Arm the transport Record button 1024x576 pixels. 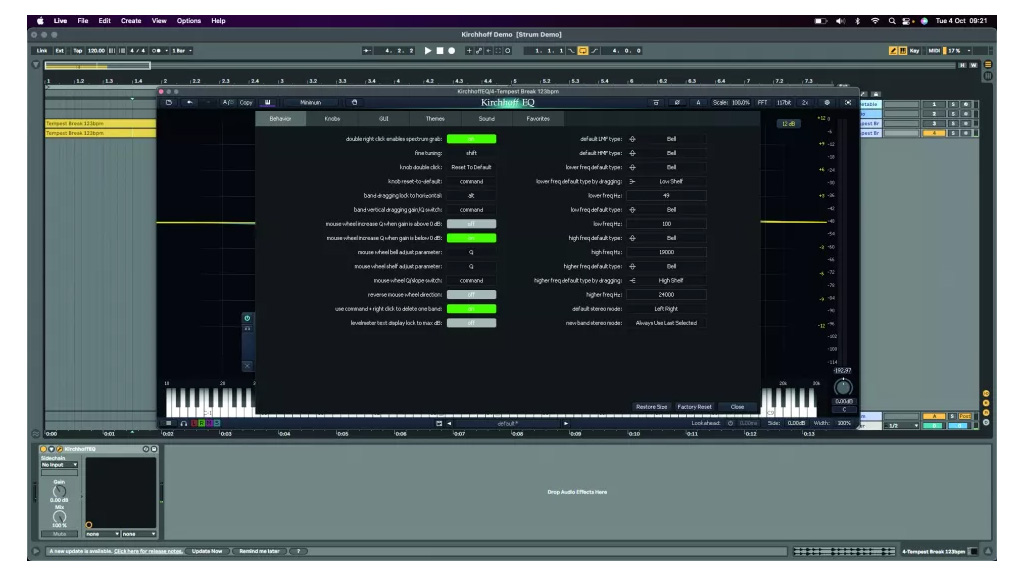(x=451, y=50)
